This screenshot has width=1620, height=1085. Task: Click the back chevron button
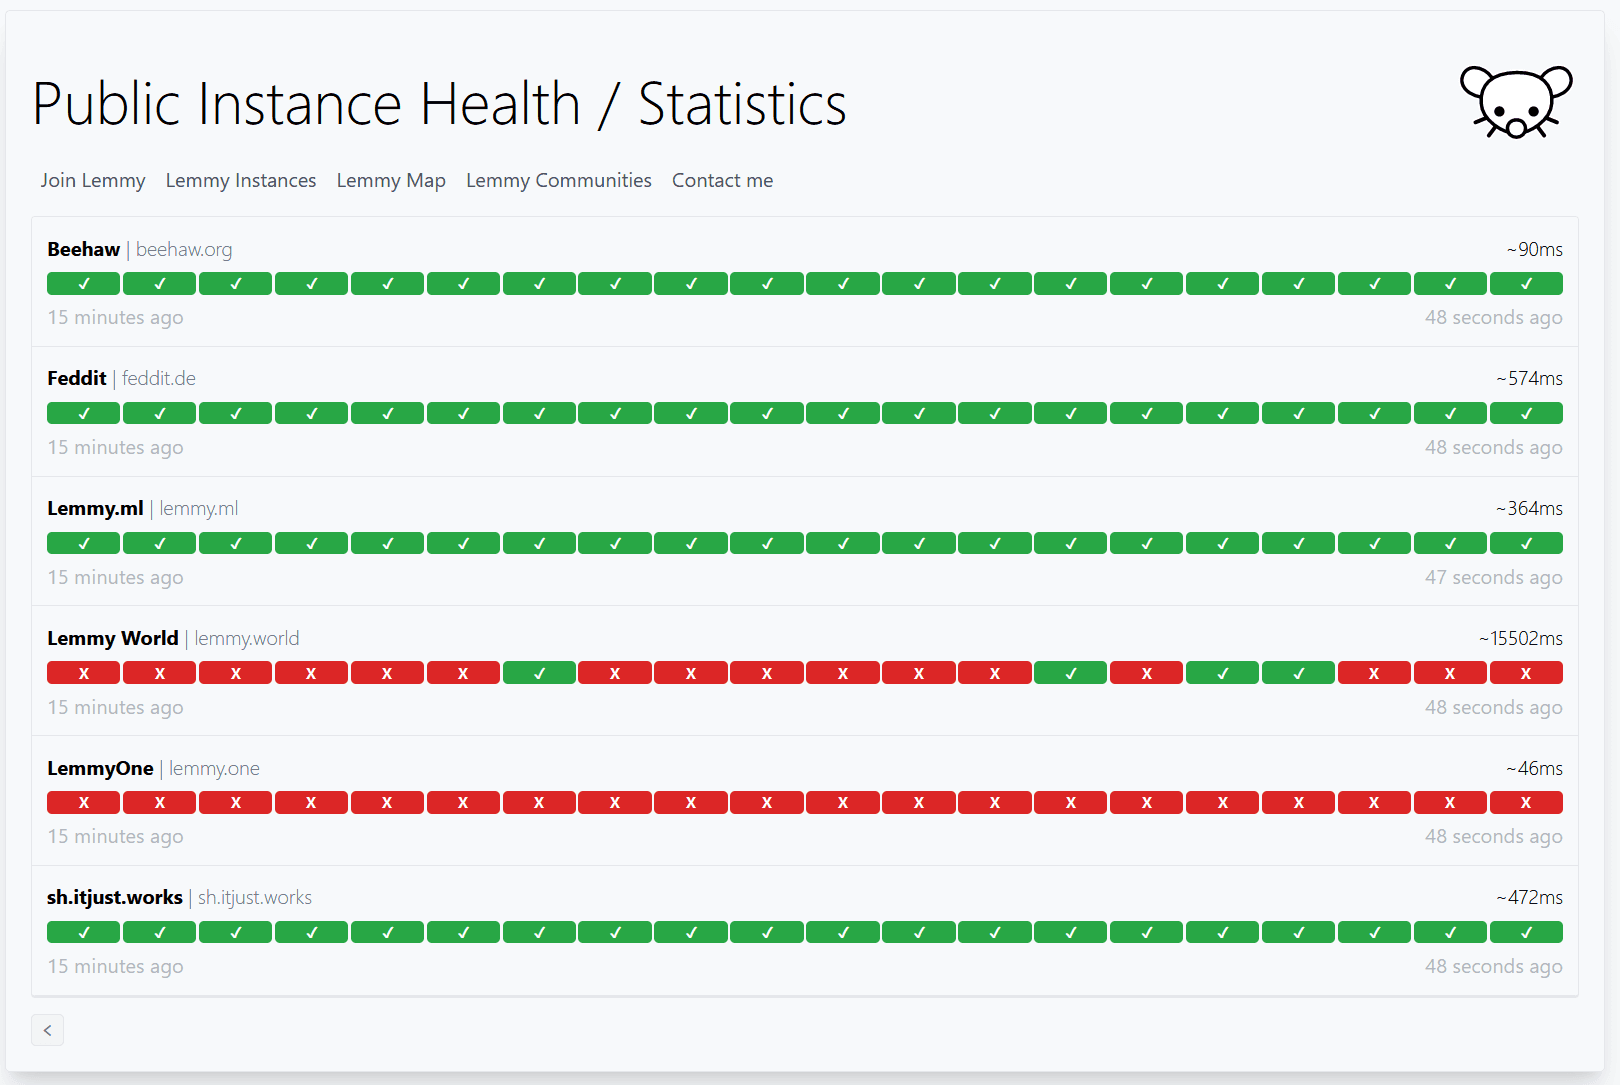[47, 1030]
